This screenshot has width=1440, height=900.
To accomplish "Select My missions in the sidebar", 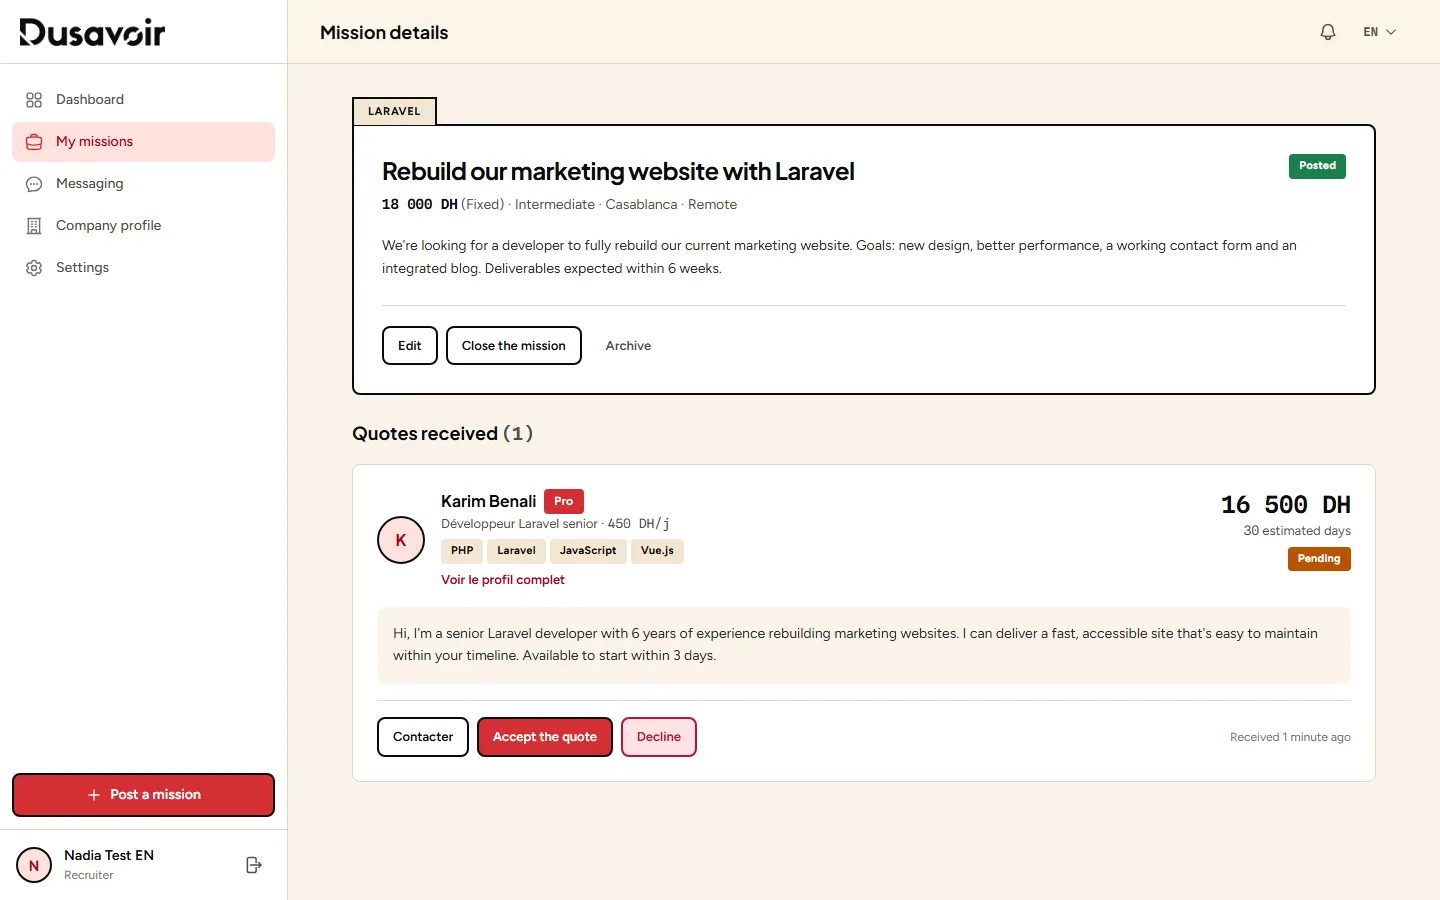I will 143,142.
